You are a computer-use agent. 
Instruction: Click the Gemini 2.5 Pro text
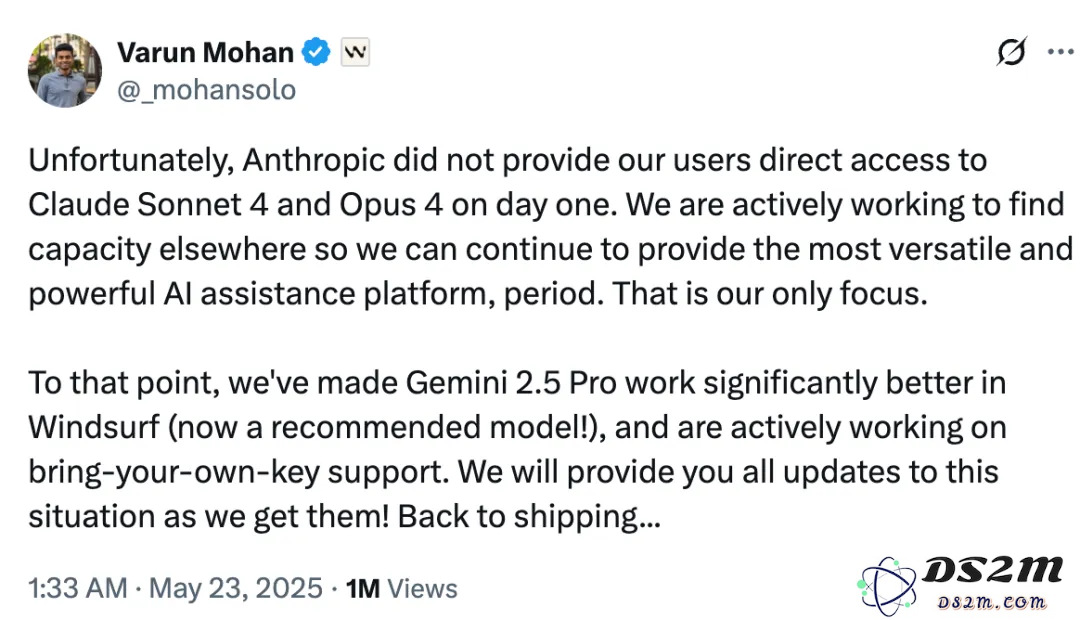(510, 382)
